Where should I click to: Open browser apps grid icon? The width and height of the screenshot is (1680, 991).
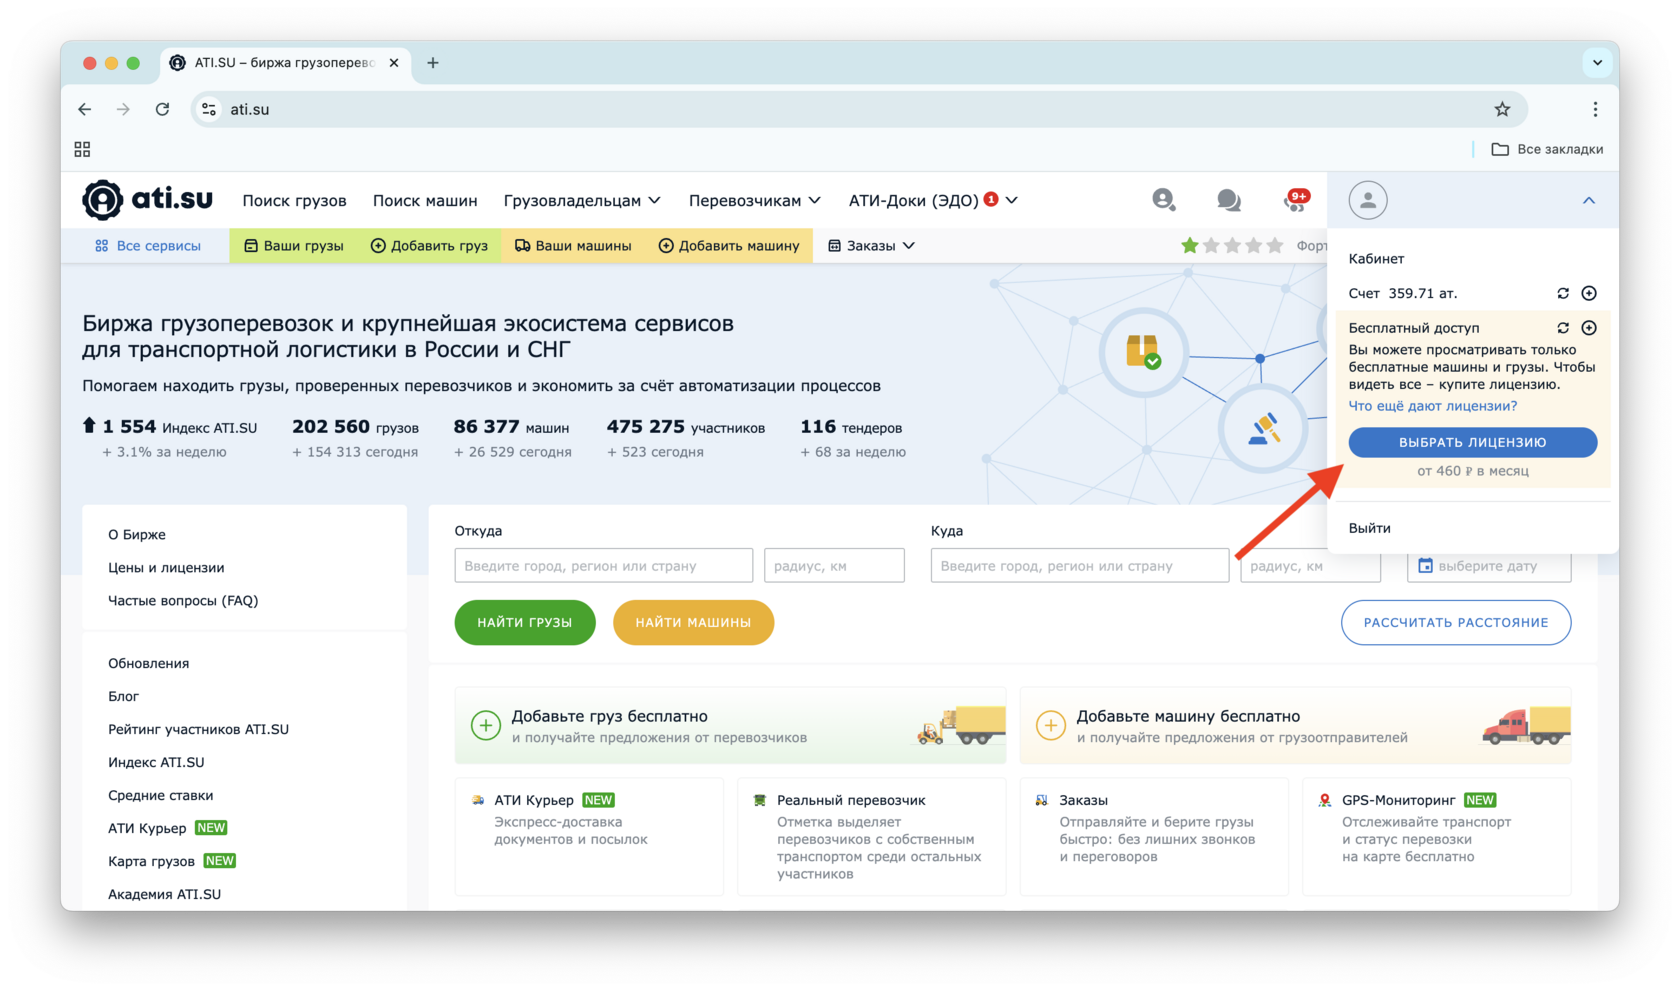pyautogui.click(x=82, y=149)
